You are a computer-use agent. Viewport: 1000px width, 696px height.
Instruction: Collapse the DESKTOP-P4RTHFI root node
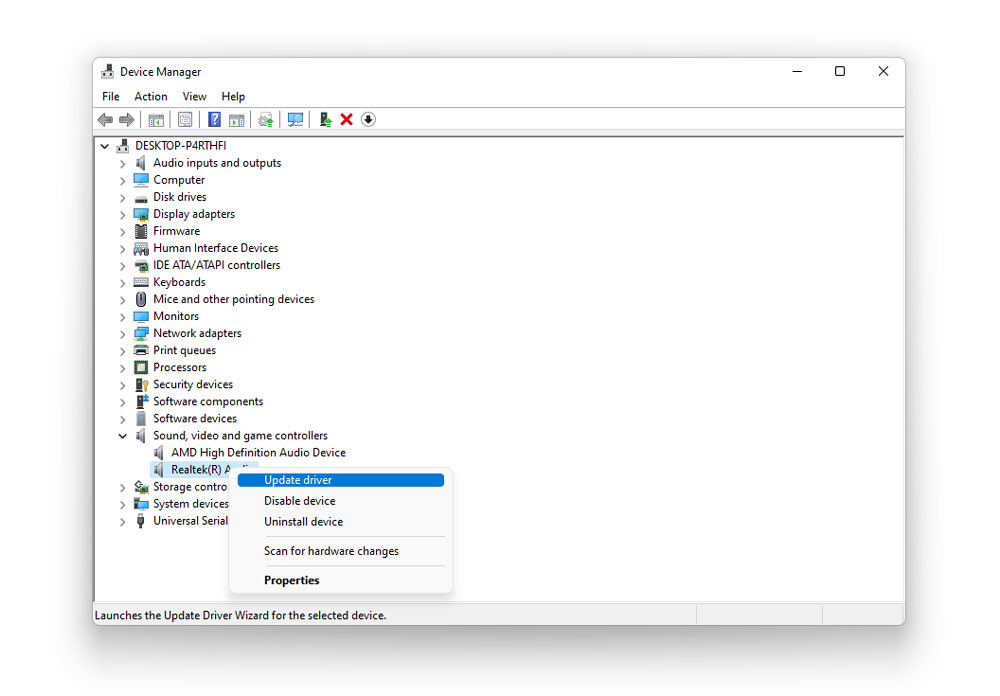(x=105, y=146)
